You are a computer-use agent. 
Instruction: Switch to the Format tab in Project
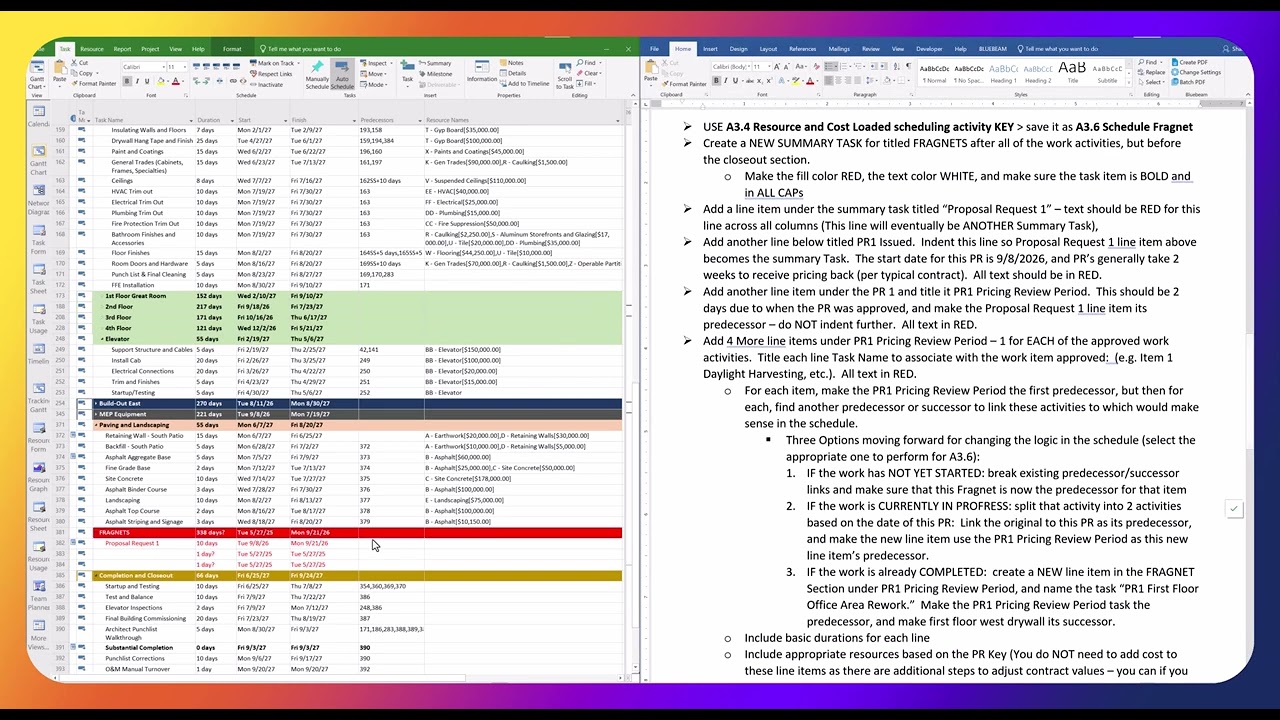tap(232, 48)
